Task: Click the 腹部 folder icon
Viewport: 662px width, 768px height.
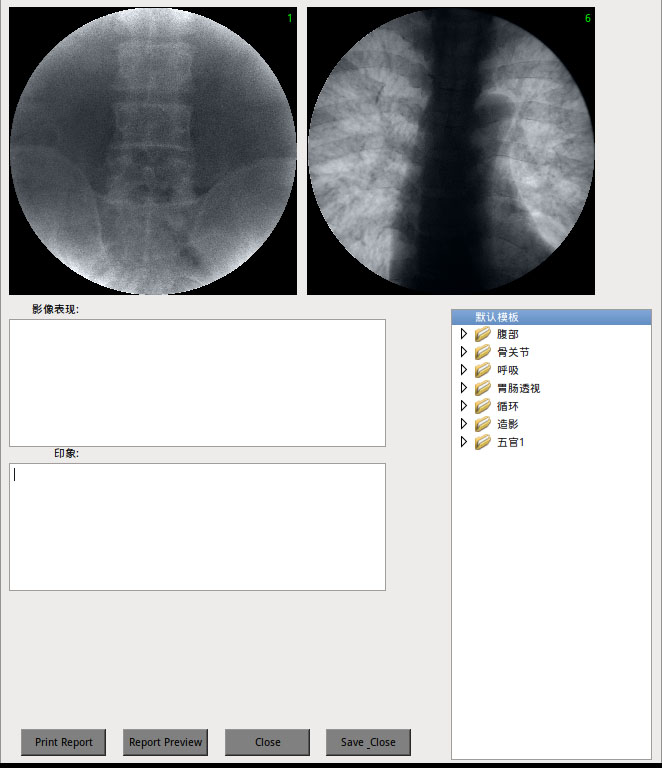Action: click(x=482, y=334)
